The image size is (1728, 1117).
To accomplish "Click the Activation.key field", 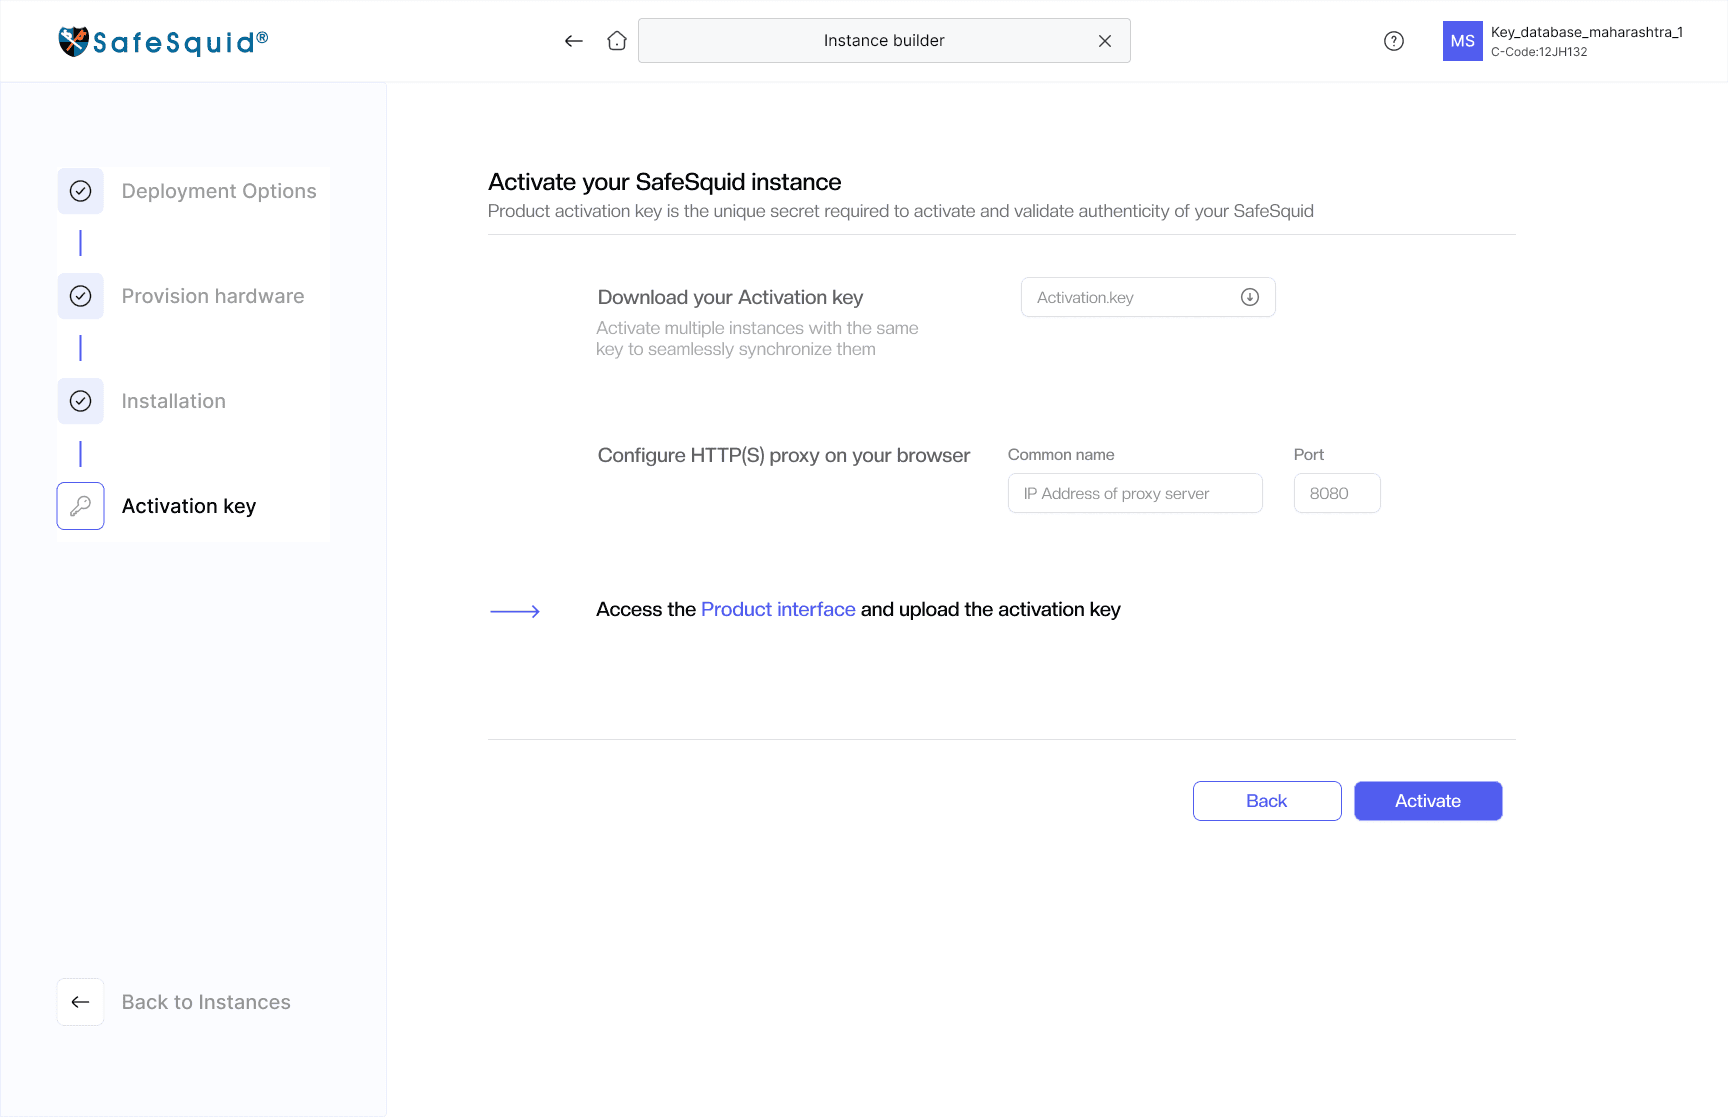I will (x=1148, y=297).
